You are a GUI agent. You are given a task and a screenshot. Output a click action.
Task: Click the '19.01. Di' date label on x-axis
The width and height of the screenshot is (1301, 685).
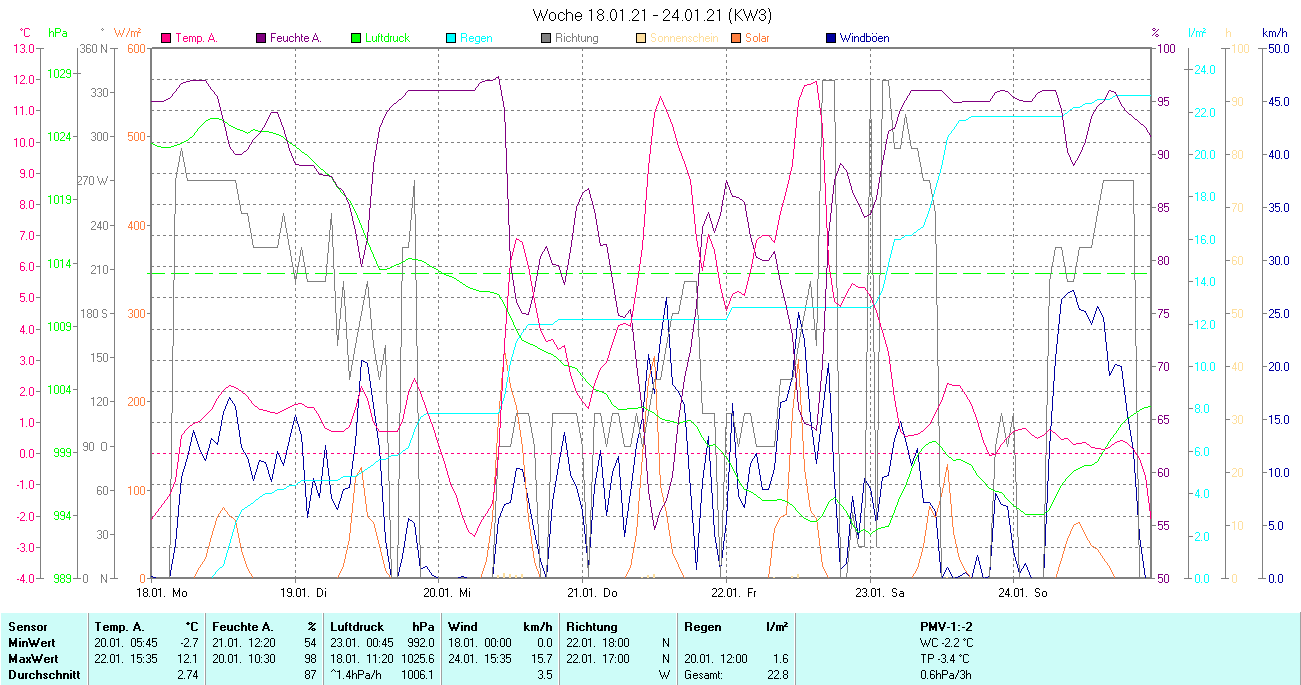pyautogui.click(x=302, y=593)
